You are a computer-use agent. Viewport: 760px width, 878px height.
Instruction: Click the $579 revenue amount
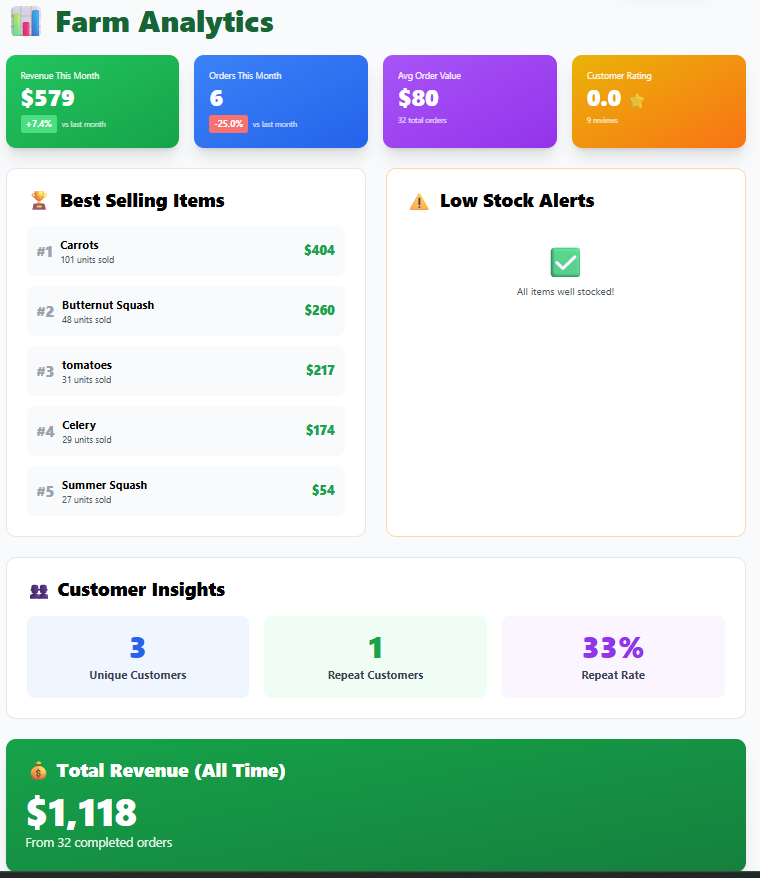pos(48,99)
